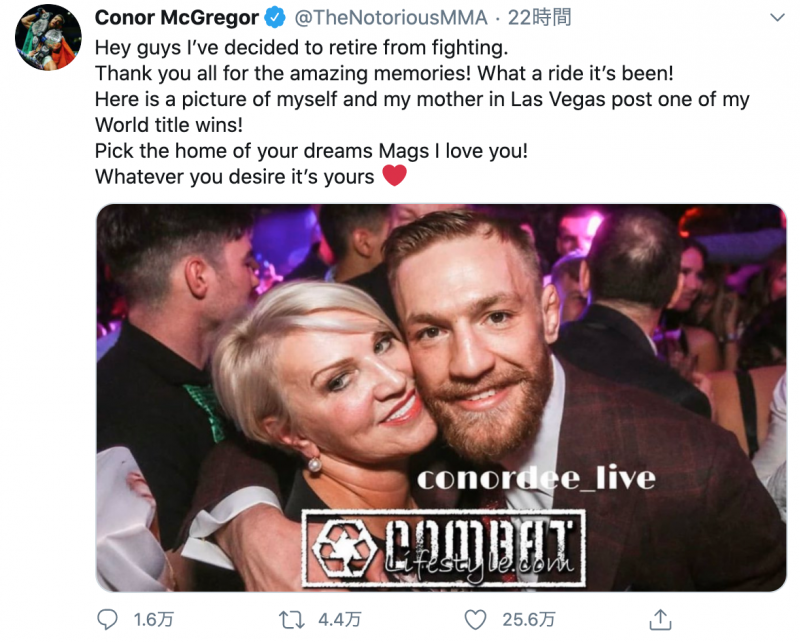
Task: Click the 25.6万 likes count
Action: [x=529, y=620]
